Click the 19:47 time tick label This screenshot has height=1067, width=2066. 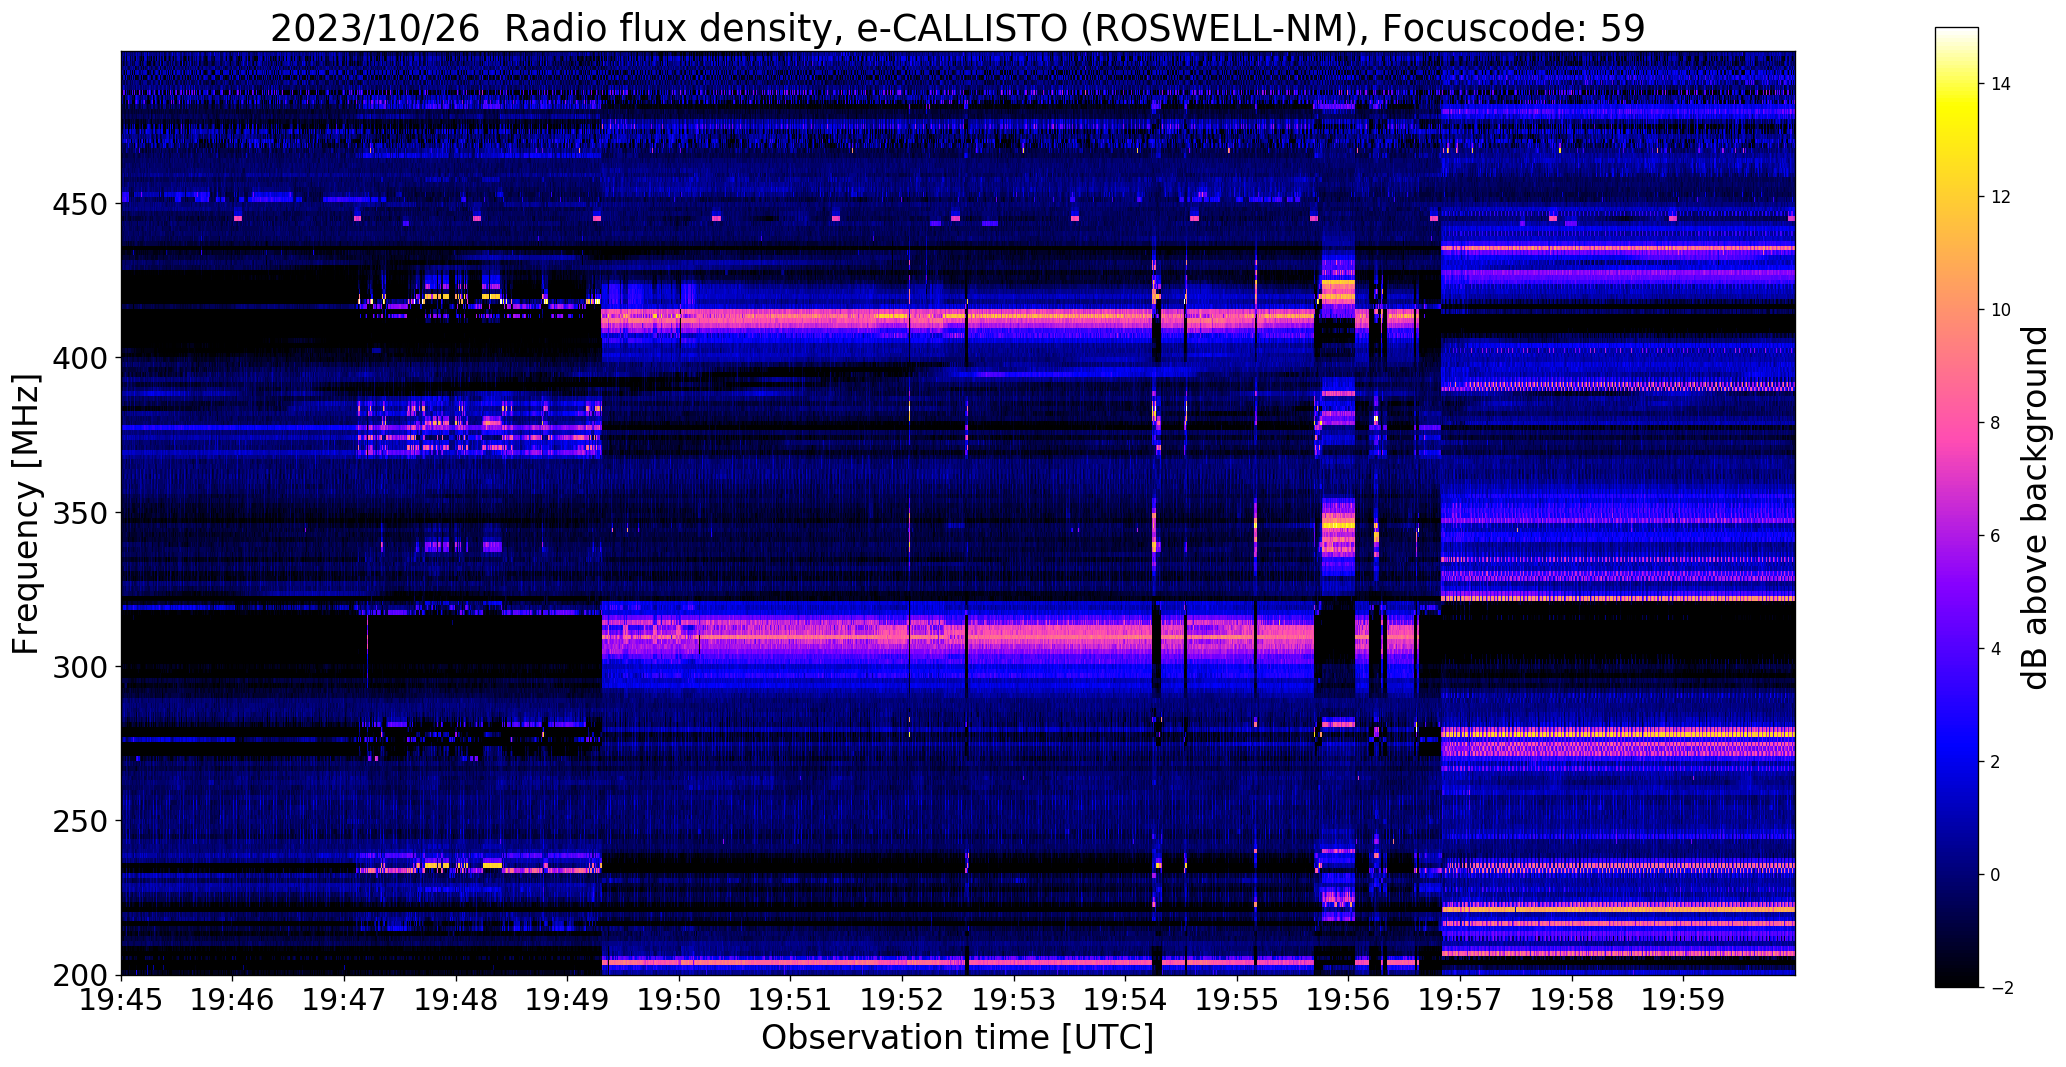click(344, 999)
